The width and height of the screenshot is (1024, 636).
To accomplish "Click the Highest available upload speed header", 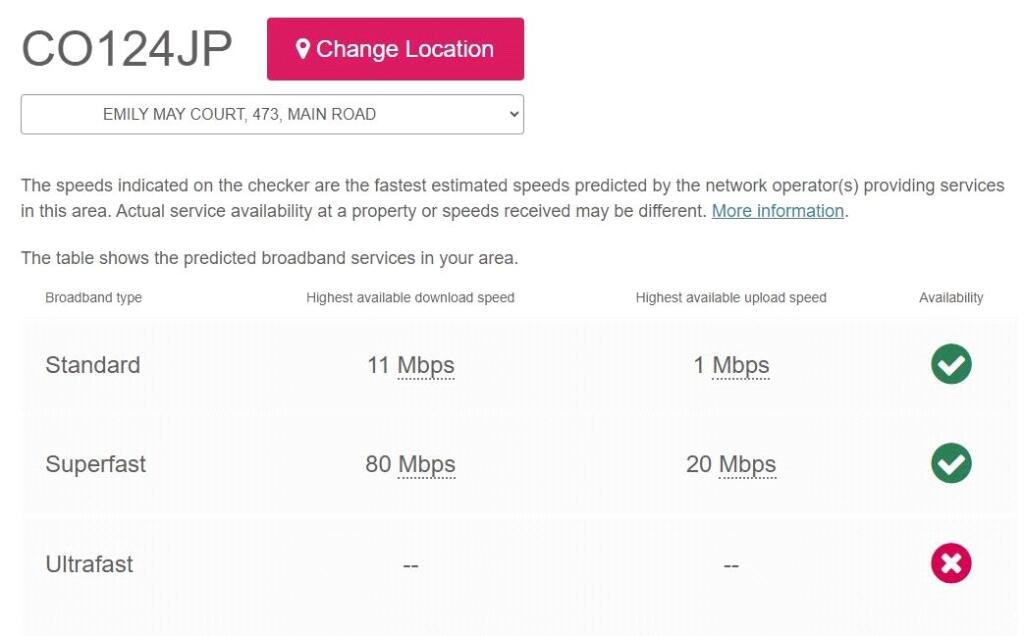I will [731, 297].
